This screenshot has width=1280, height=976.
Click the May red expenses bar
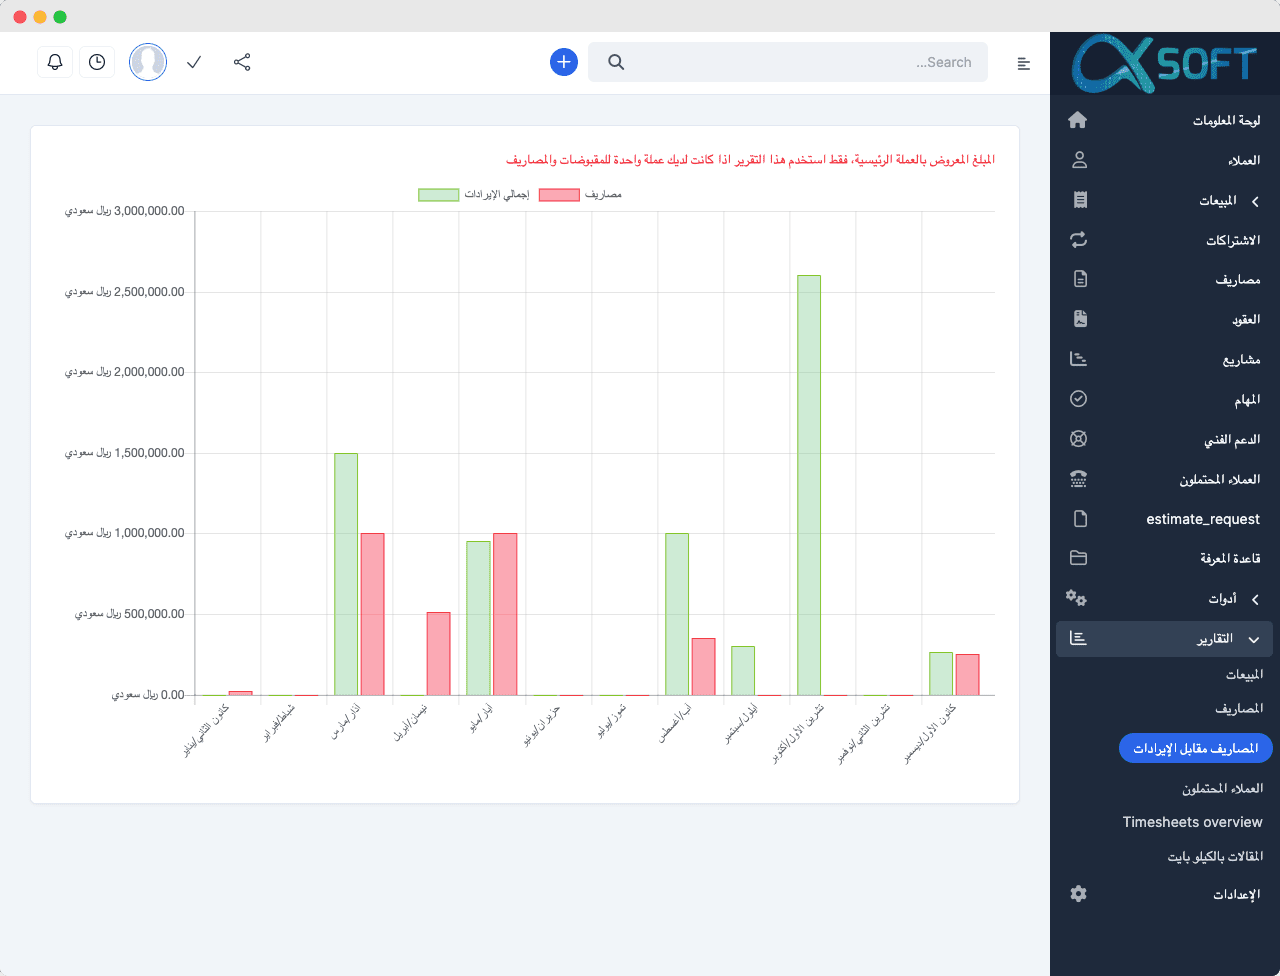point(505,614)
